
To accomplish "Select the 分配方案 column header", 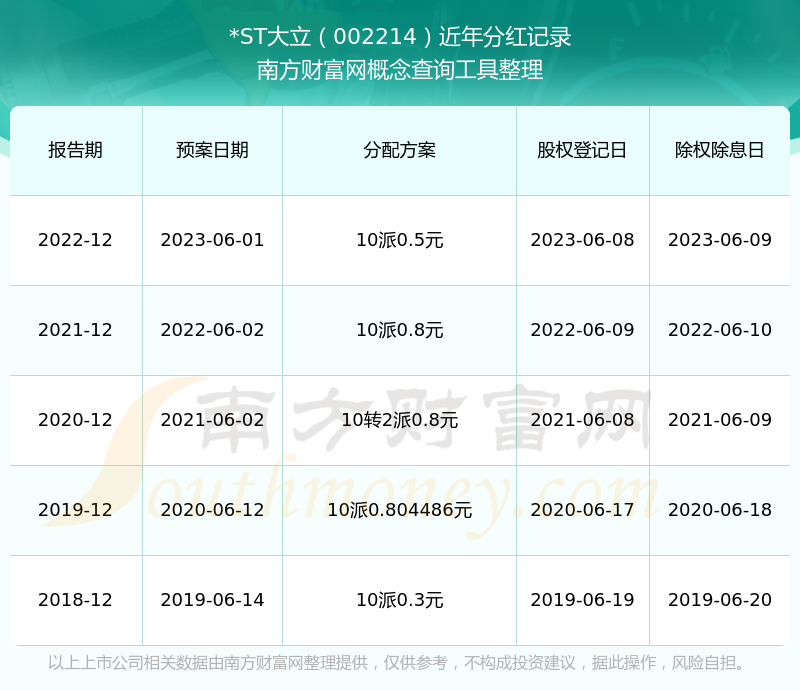I will tap(399, 150).
